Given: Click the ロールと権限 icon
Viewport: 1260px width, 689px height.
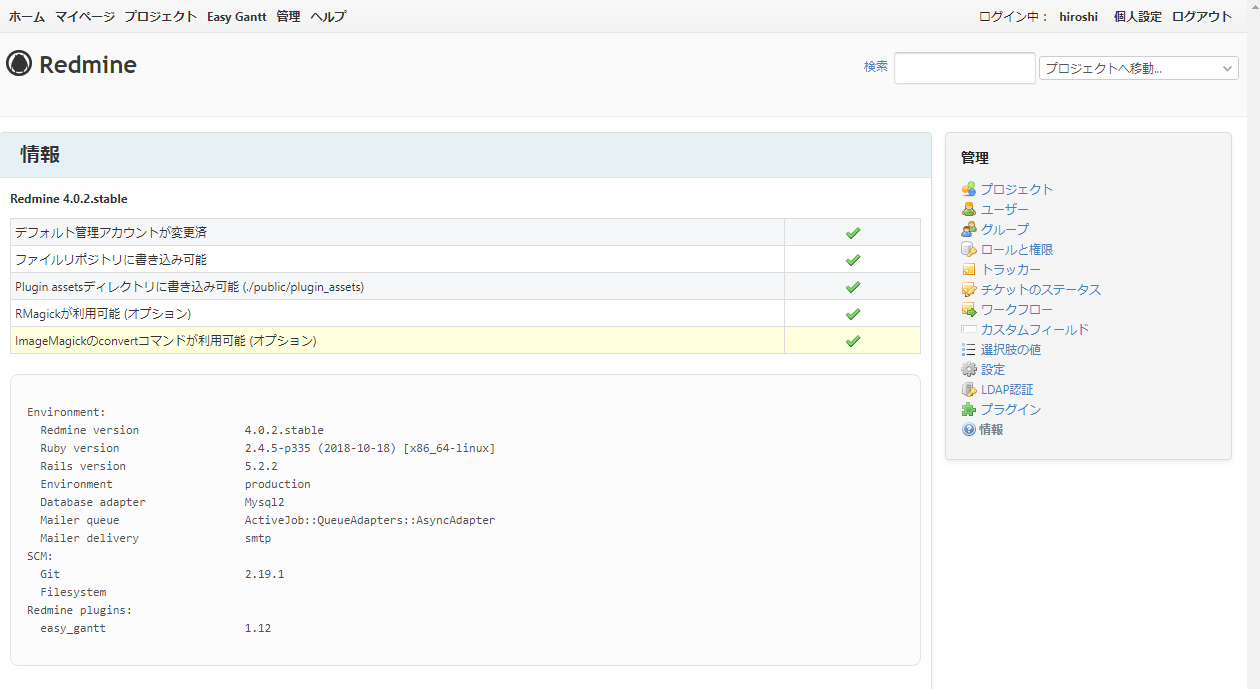Looking at the screenshot, I should pyautogui.click(x=968, y=249).
